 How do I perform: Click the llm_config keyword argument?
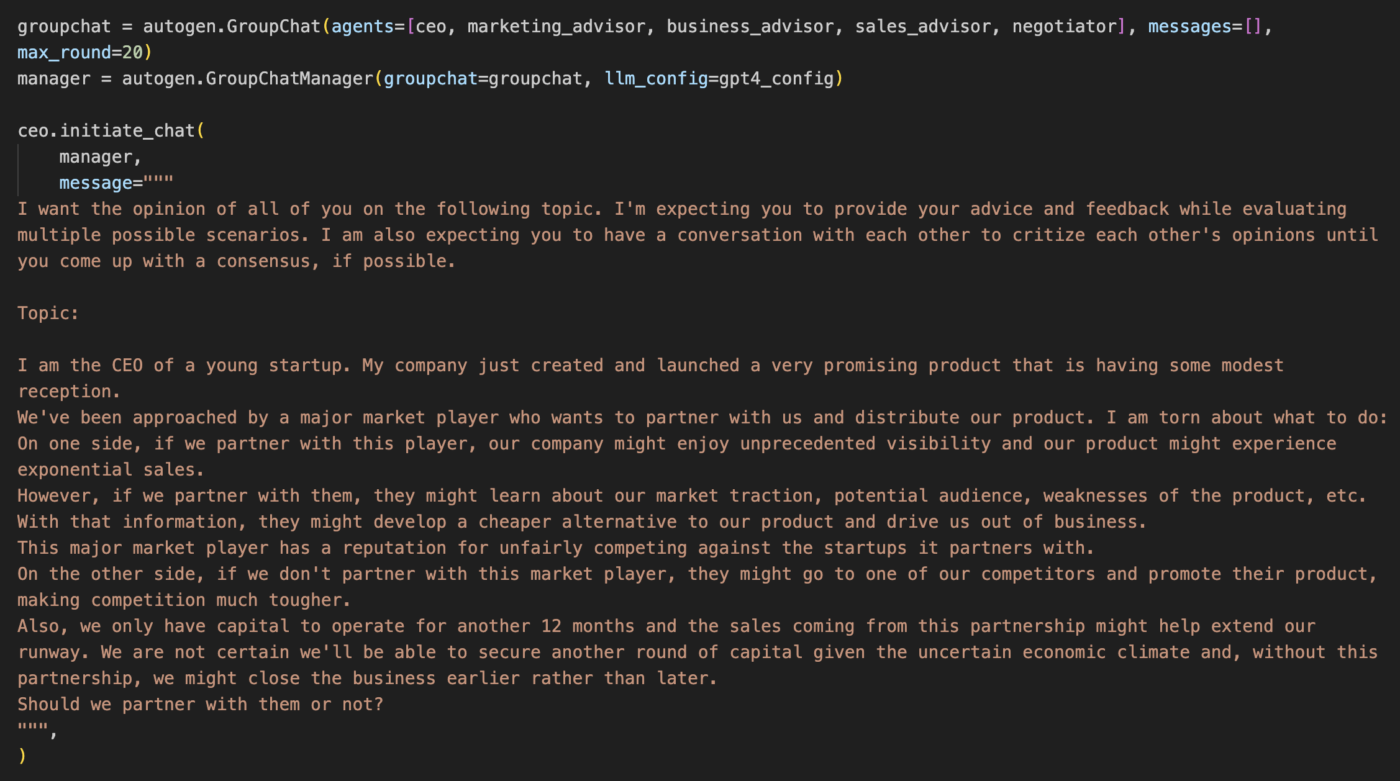click(655, 78)
